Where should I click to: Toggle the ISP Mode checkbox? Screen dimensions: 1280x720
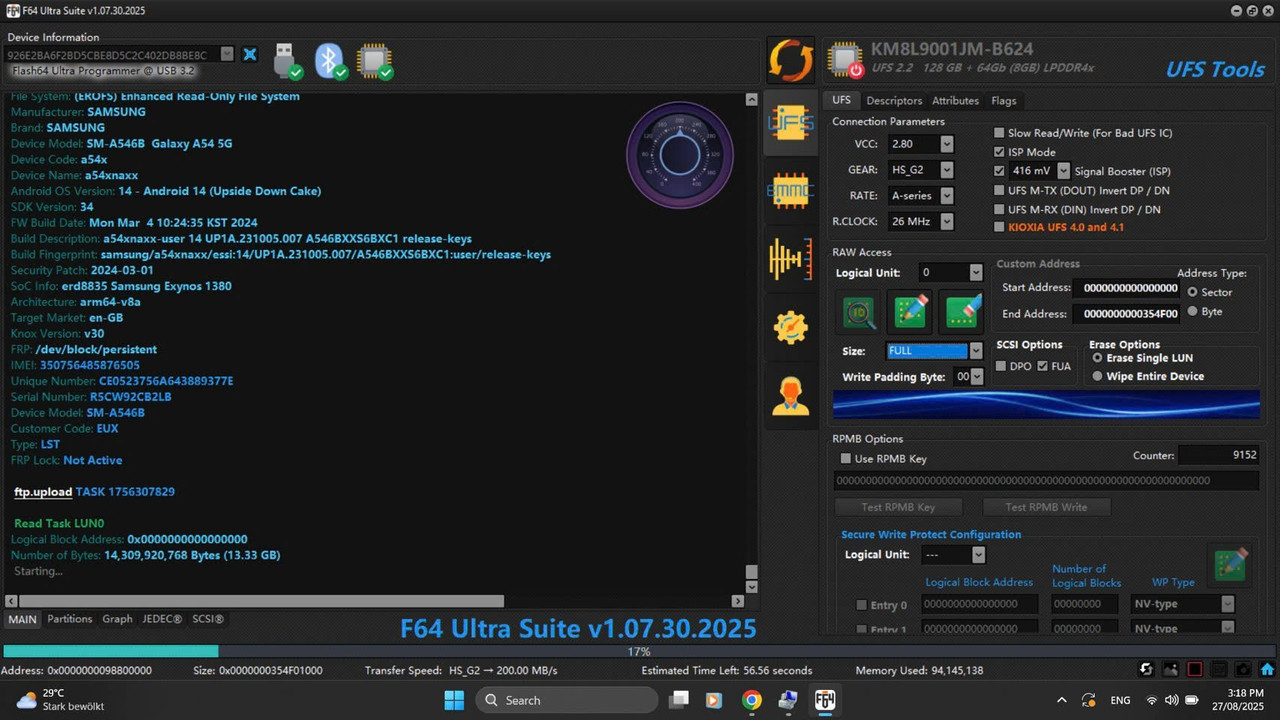click(999, 152)
